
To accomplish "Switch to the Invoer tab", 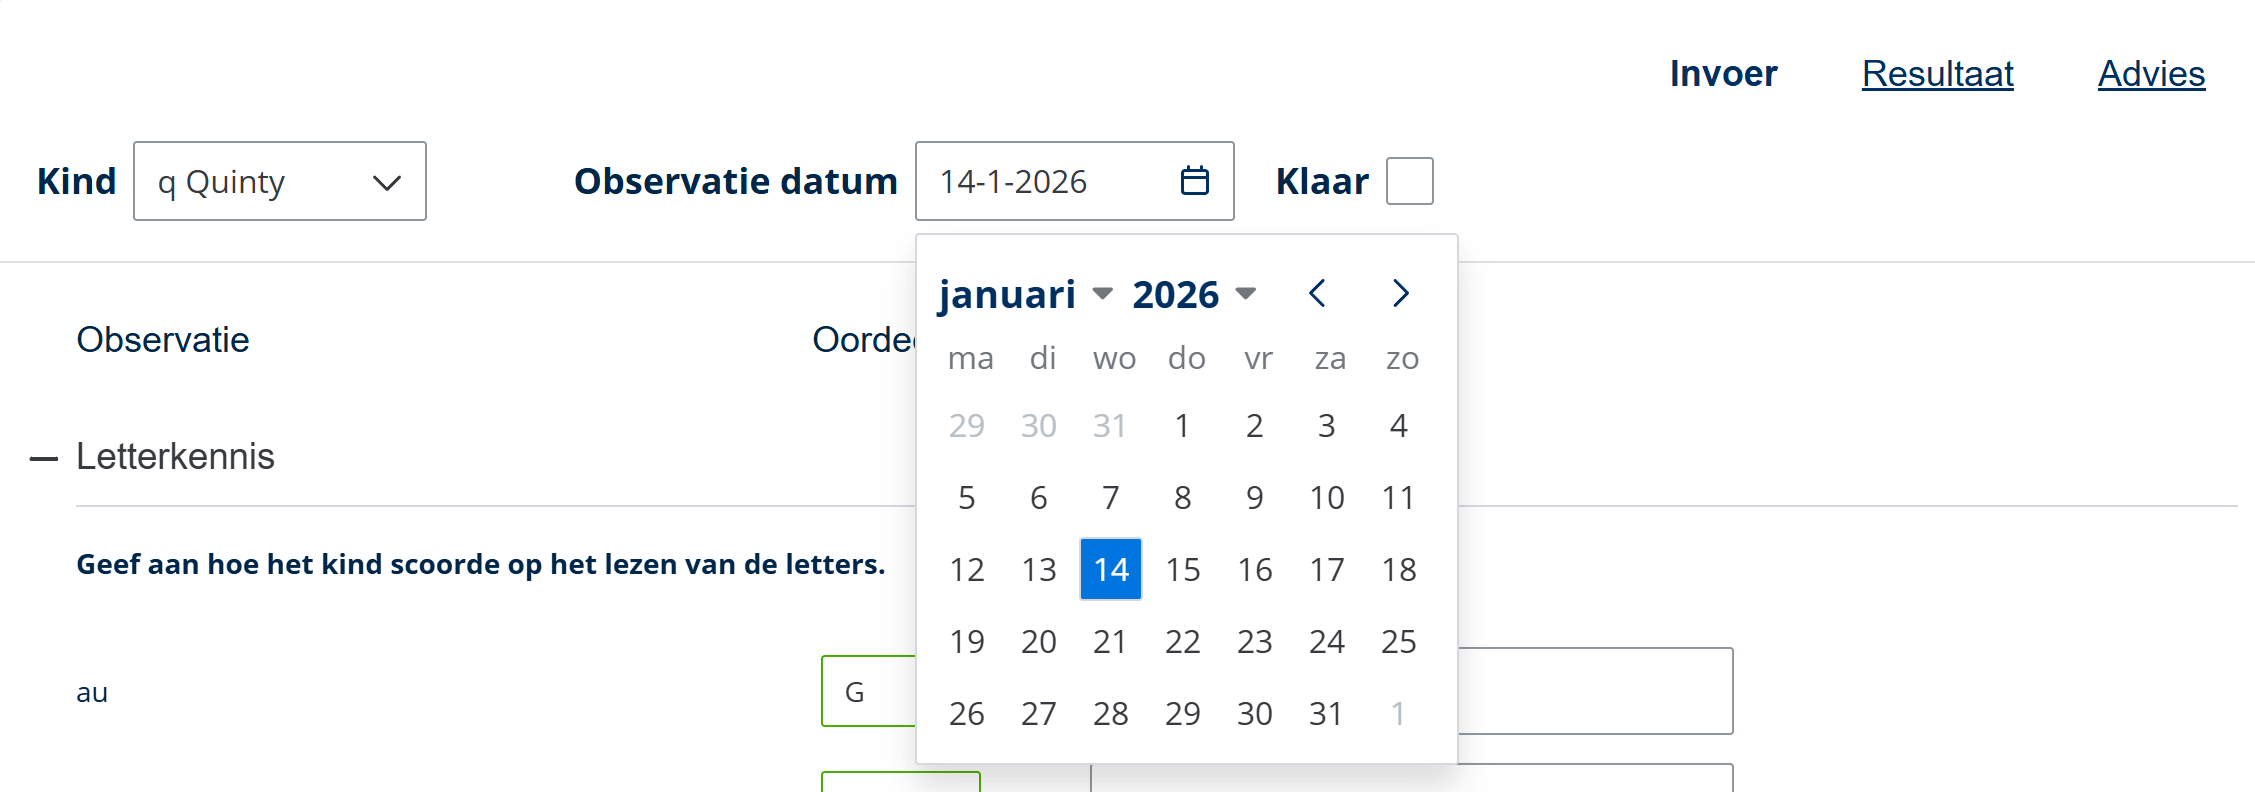I will [1723, 74].
